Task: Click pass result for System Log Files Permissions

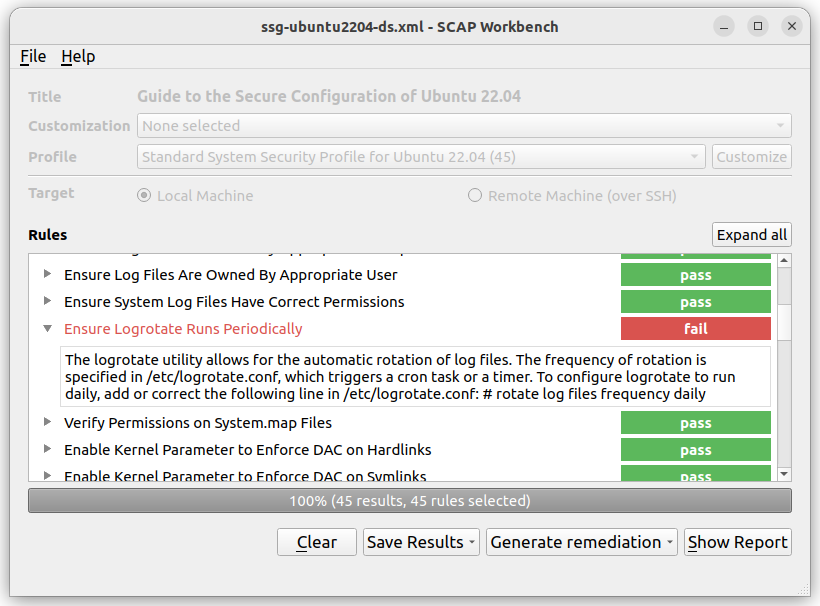Action: tap(696, 302)
